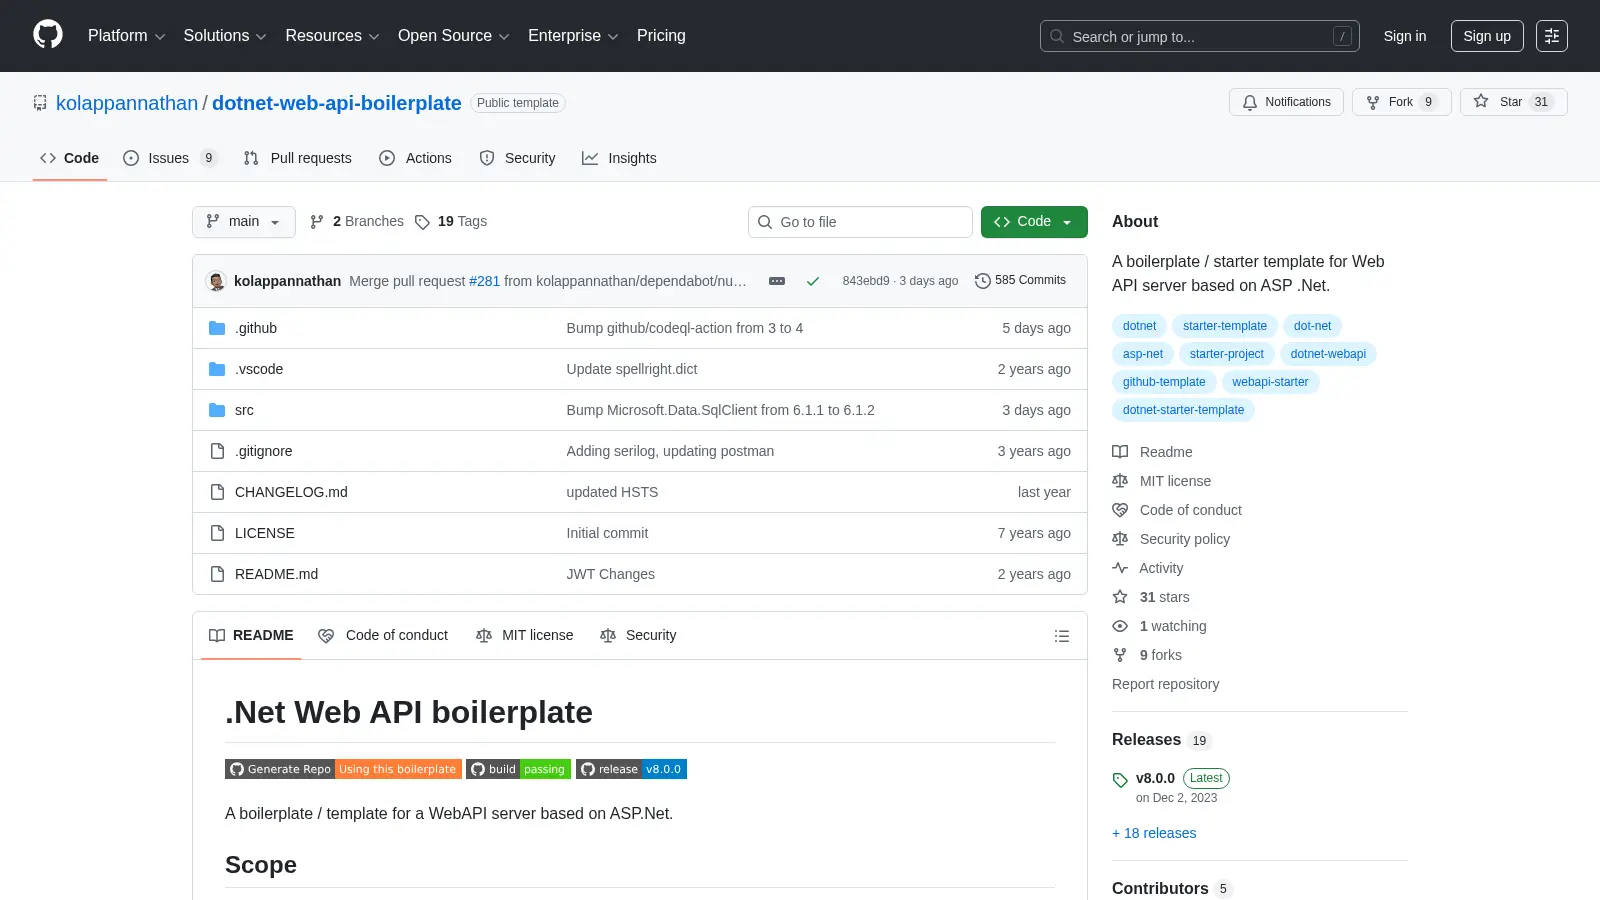The image size is (1600, 900).
Task: Open the GitHub home logo
Action: 48,35
